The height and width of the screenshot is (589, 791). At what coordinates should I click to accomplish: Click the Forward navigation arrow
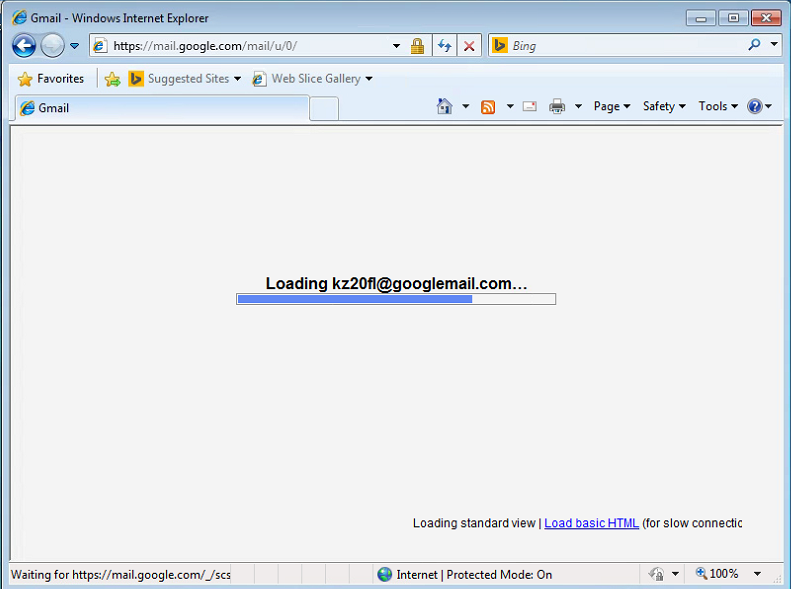[52, 46]
